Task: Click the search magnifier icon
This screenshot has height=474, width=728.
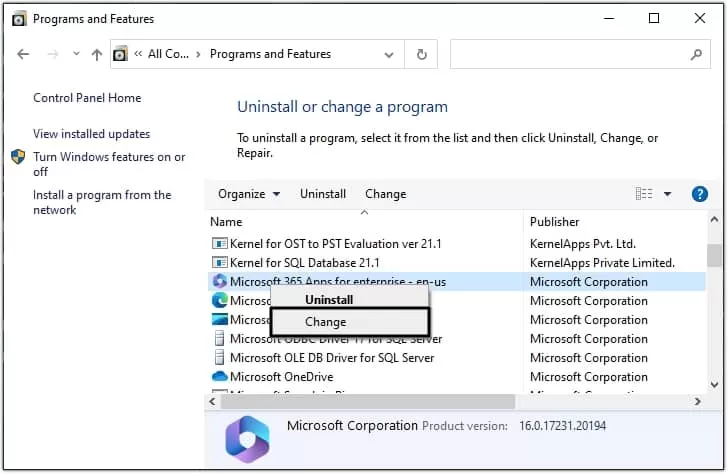Action: [696, 54]
